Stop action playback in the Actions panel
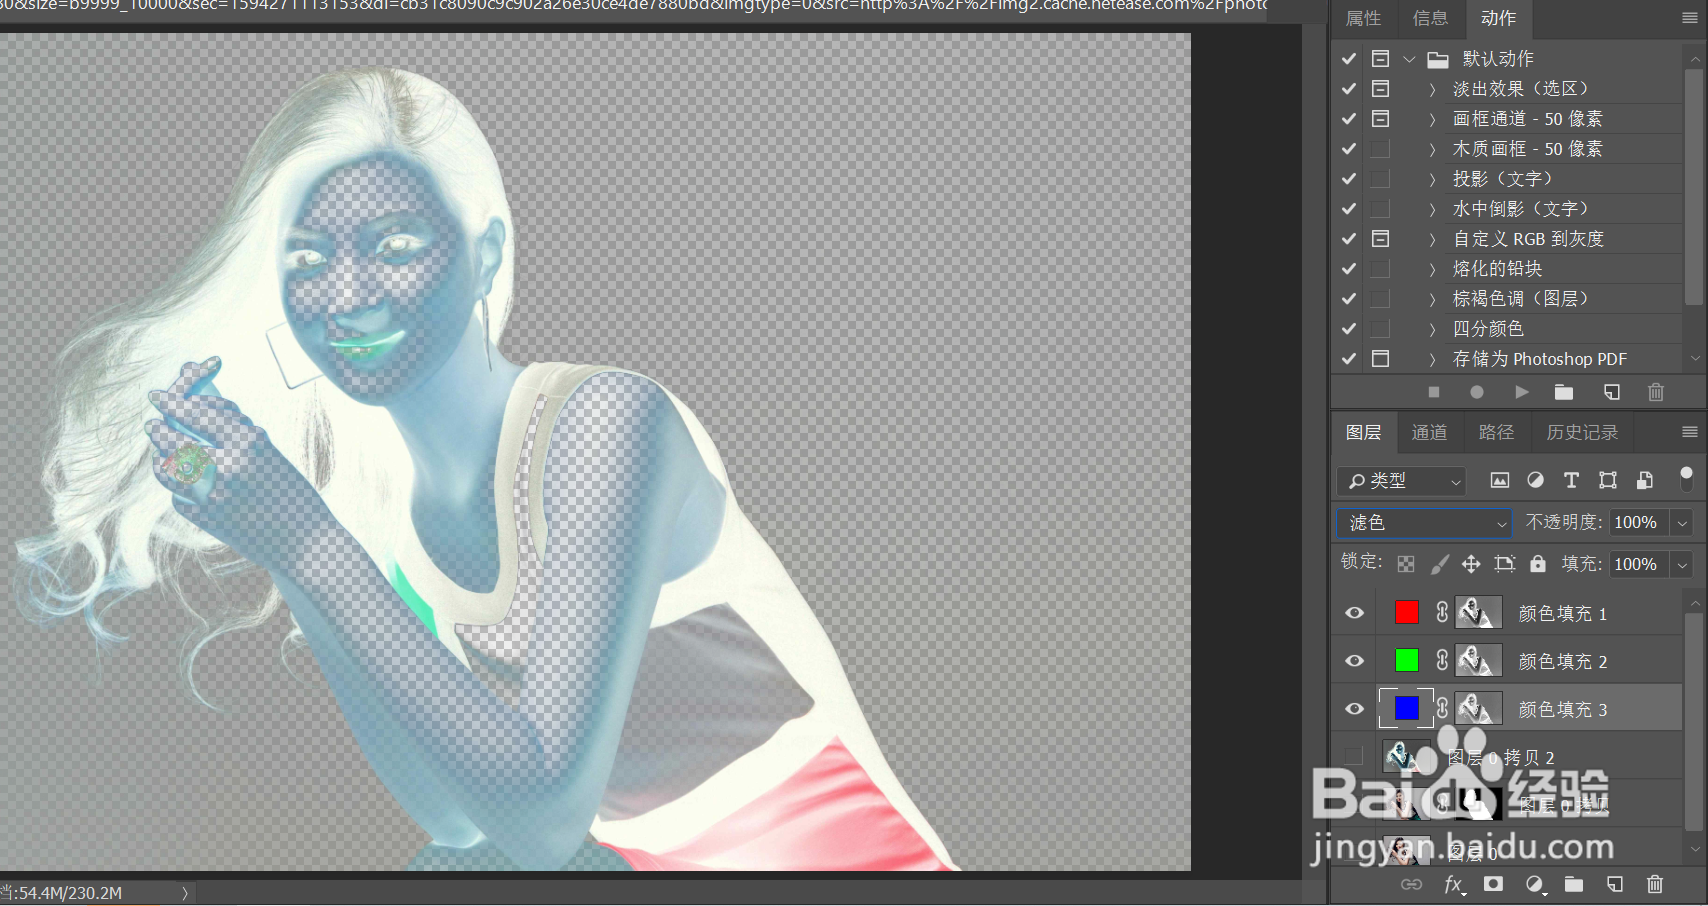The image size is (1708, 906). (x=1434, y=392)
